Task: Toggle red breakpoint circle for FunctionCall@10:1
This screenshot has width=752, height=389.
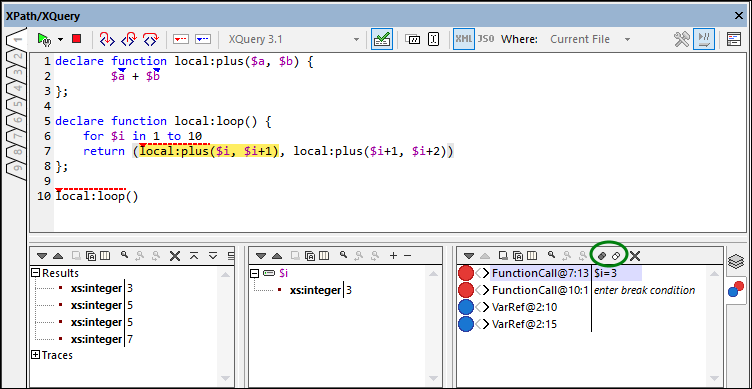Action: [466, 290]
